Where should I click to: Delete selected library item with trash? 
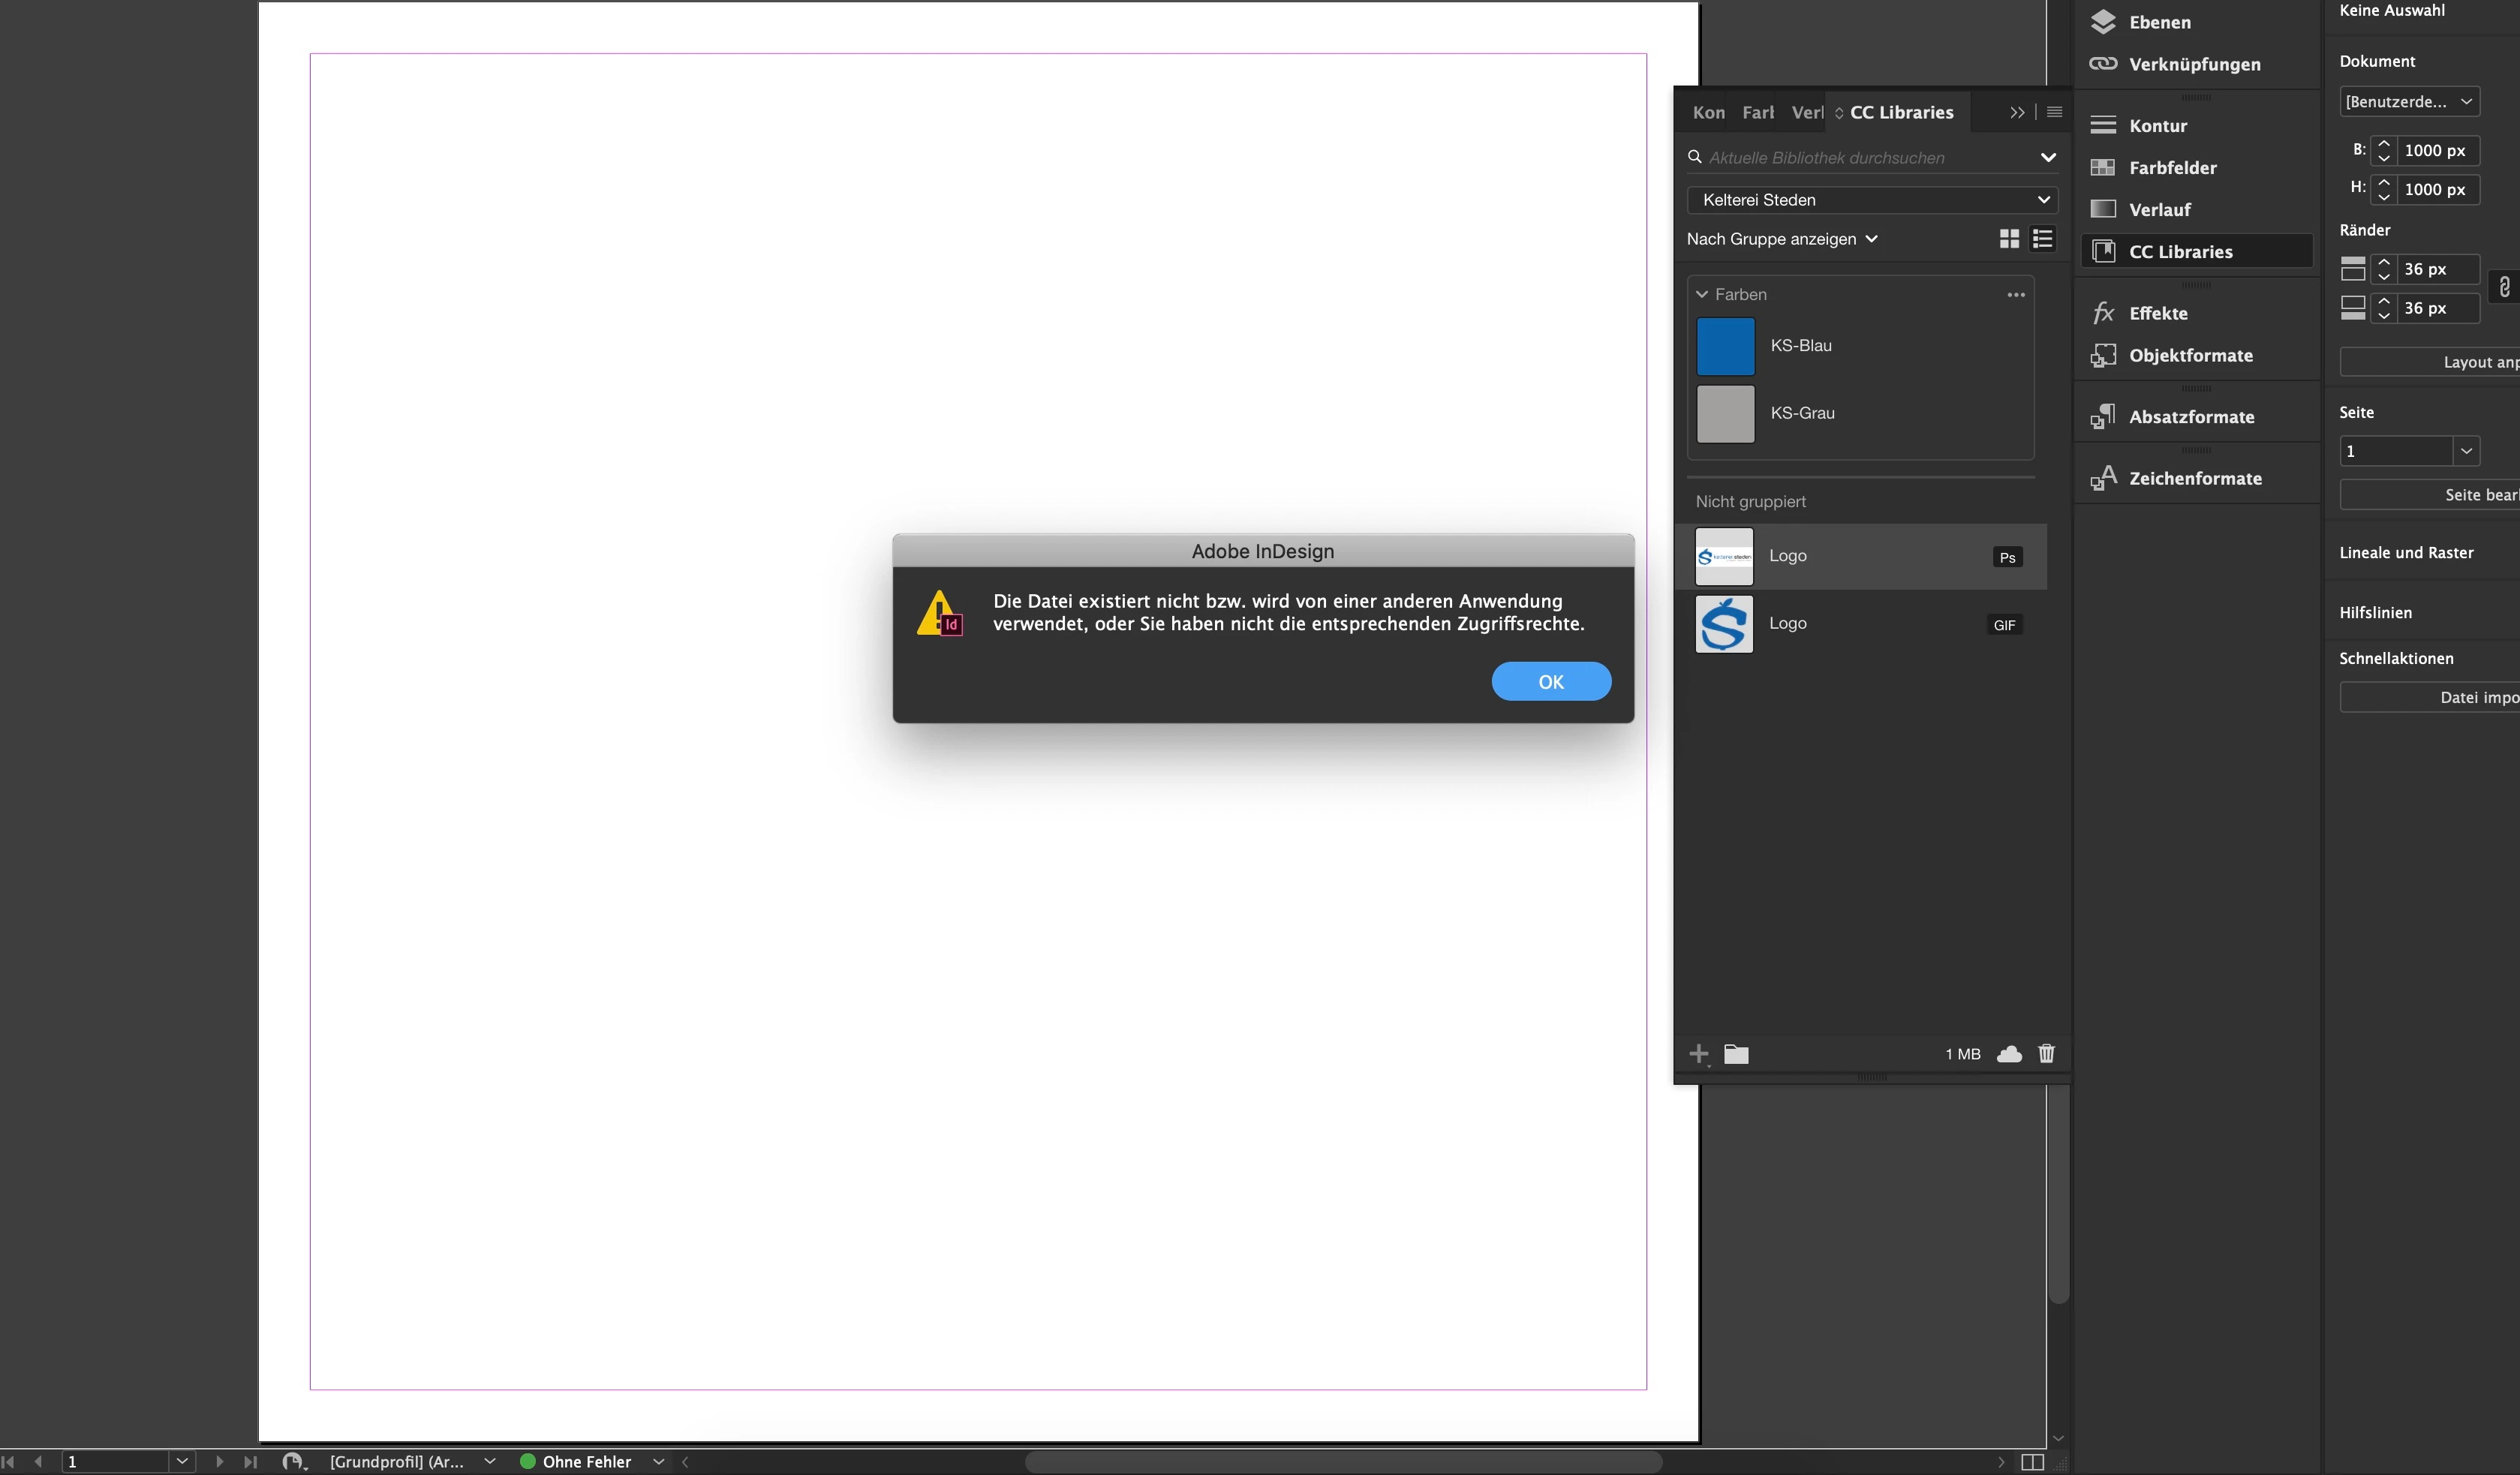[2047, 1054]
